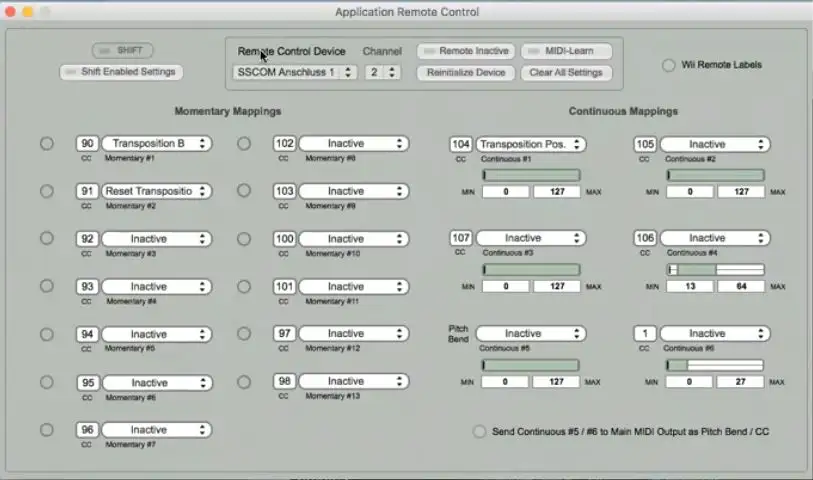
Task: Select radio button for Momentary #4
Action: click(47, 286)
